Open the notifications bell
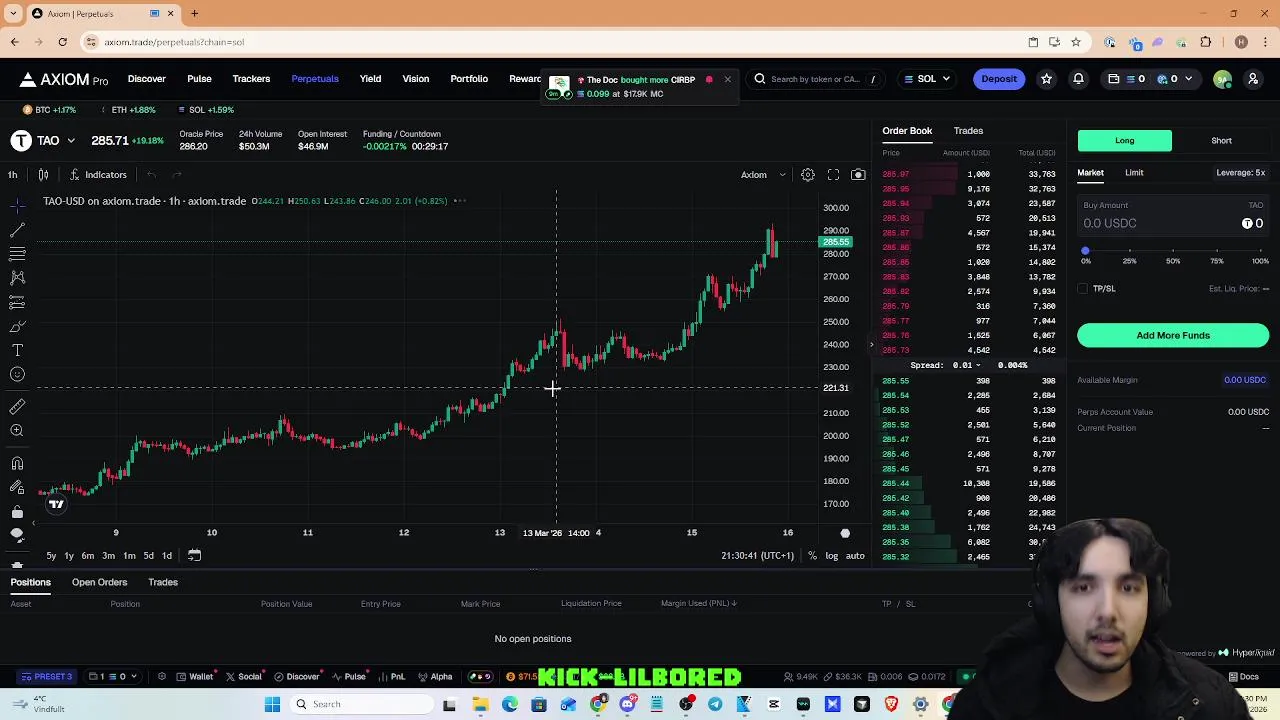 [x=1078, y=79]
